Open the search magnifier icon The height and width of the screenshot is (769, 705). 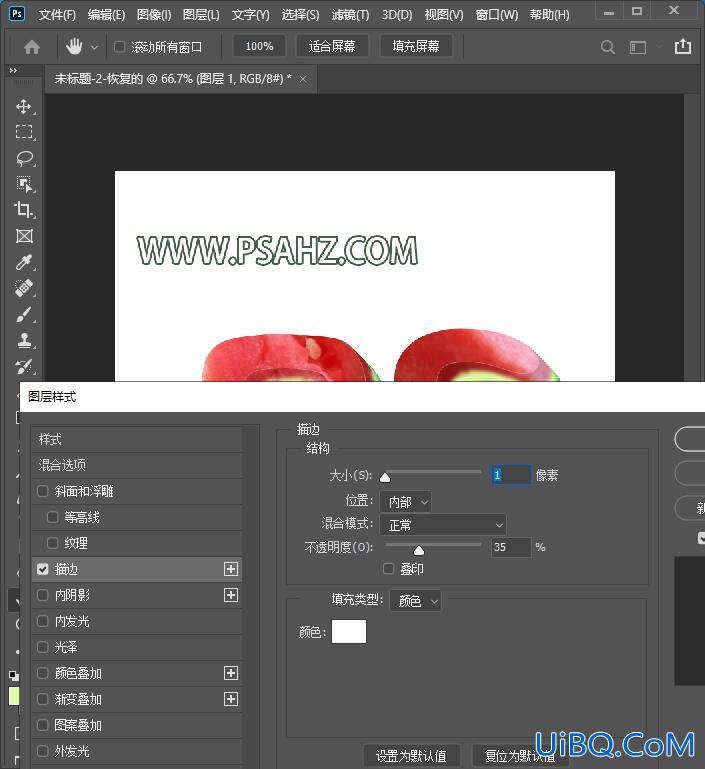pyautogui.click(x=607, y=47)
